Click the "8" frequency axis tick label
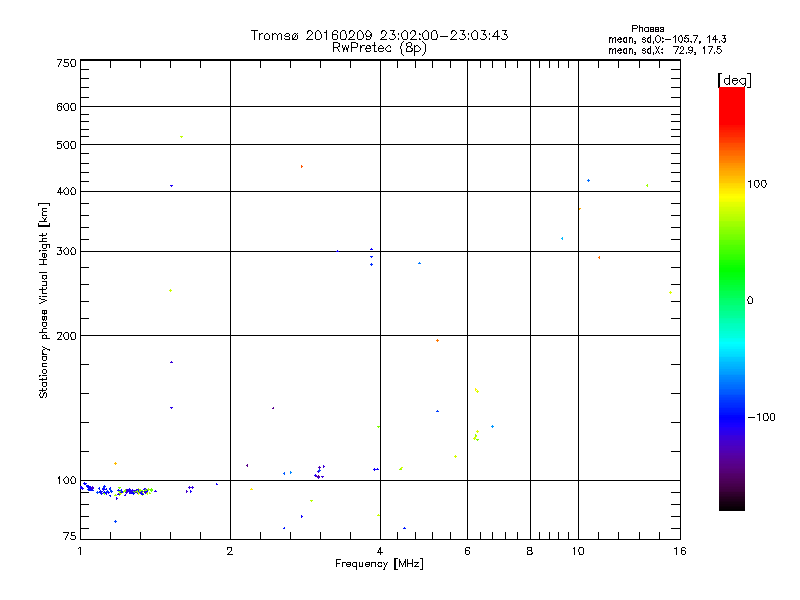The width and height of the screenshot is (800, 600). point(530,551)
